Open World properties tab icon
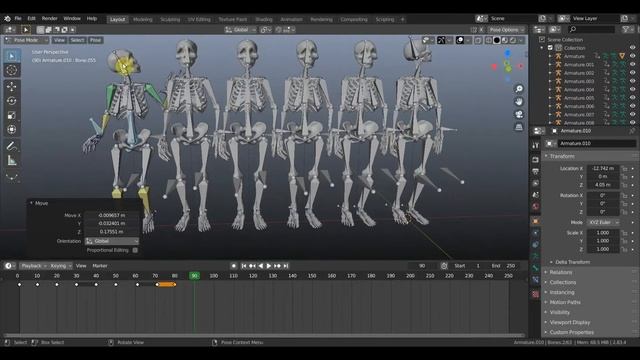The height and width of the screenshot is (360, 640). click(536, 207)
